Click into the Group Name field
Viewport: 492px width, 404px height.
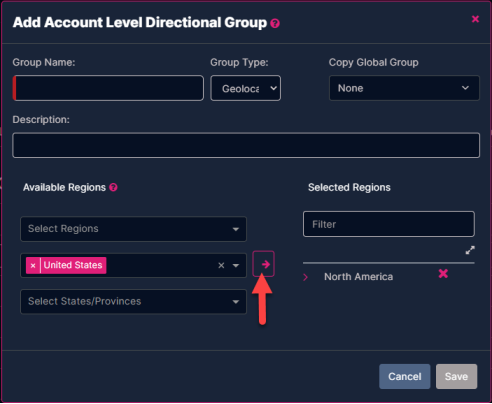[108, 88]
